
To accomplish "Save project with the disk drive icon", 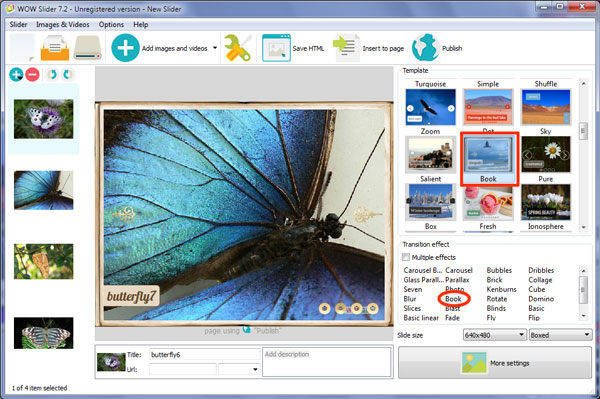I will pyautogui.click(x=88, y=48).
